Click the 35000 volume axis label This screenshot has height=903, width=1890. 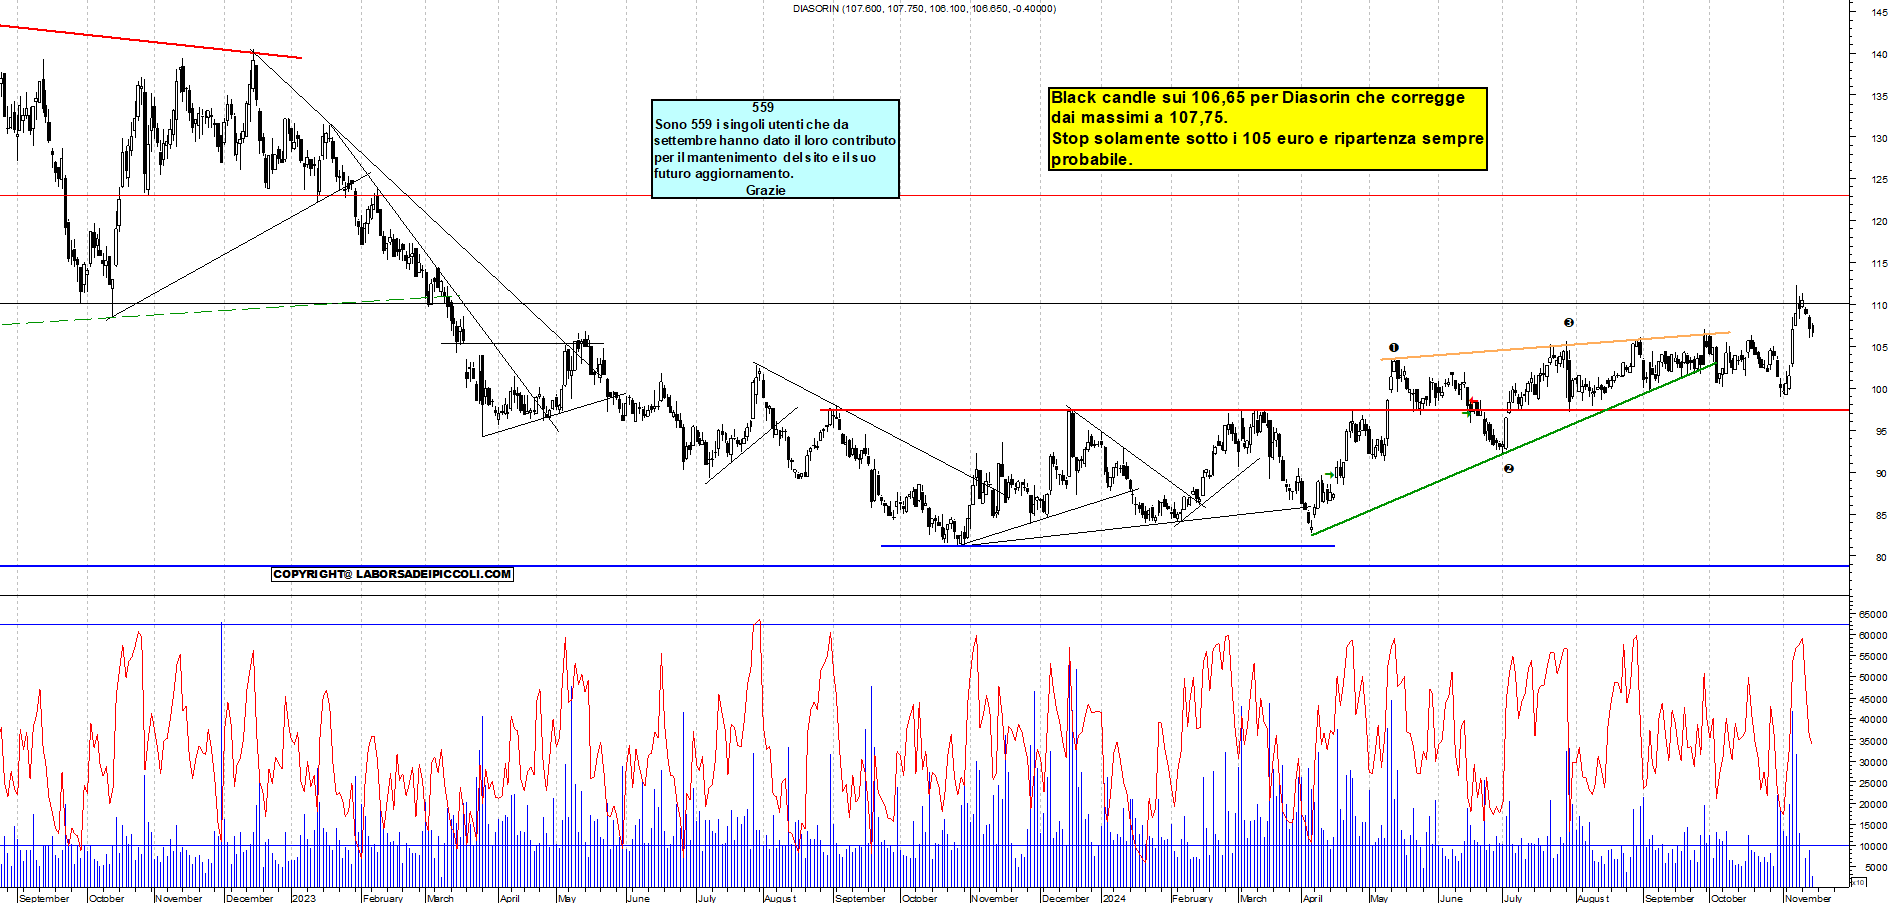click(x=1873, y=742)
